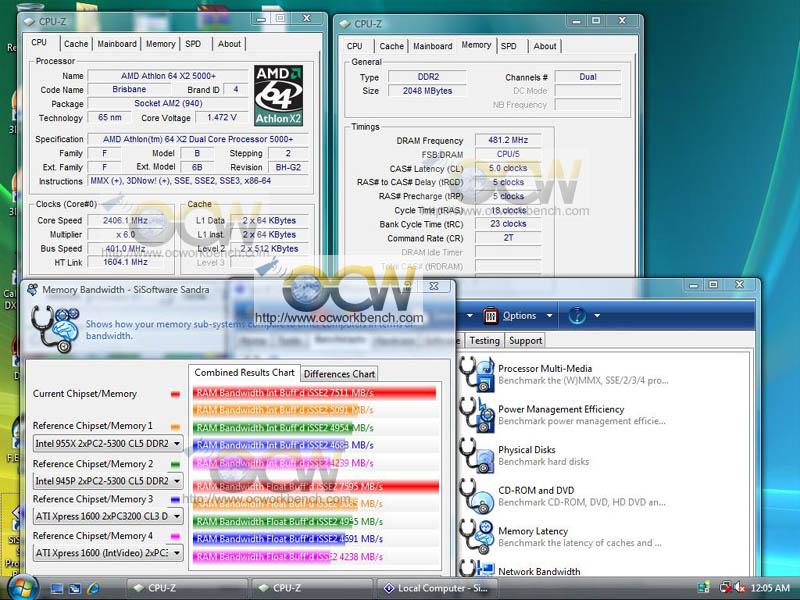Open SPD tab in left CPU-Z
Screen dimensions: 800x600
[x=193, y=44]
